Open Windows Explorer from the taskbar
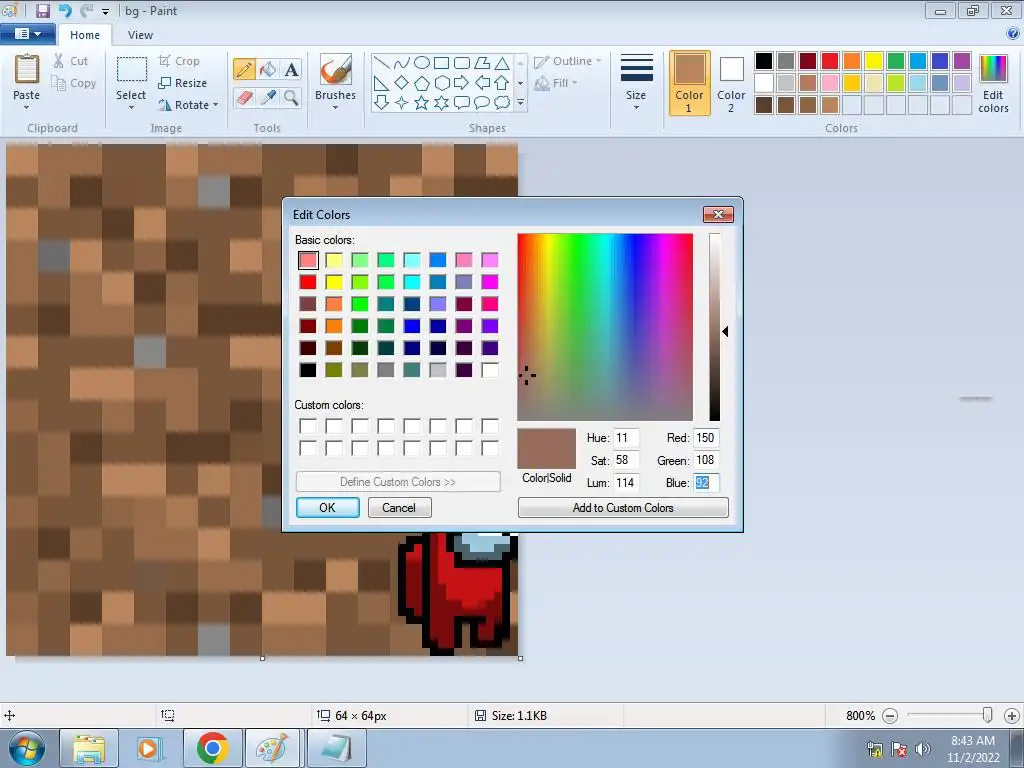Image resolution: width=1024 pixels, height=768 pixels. point(89,748)
